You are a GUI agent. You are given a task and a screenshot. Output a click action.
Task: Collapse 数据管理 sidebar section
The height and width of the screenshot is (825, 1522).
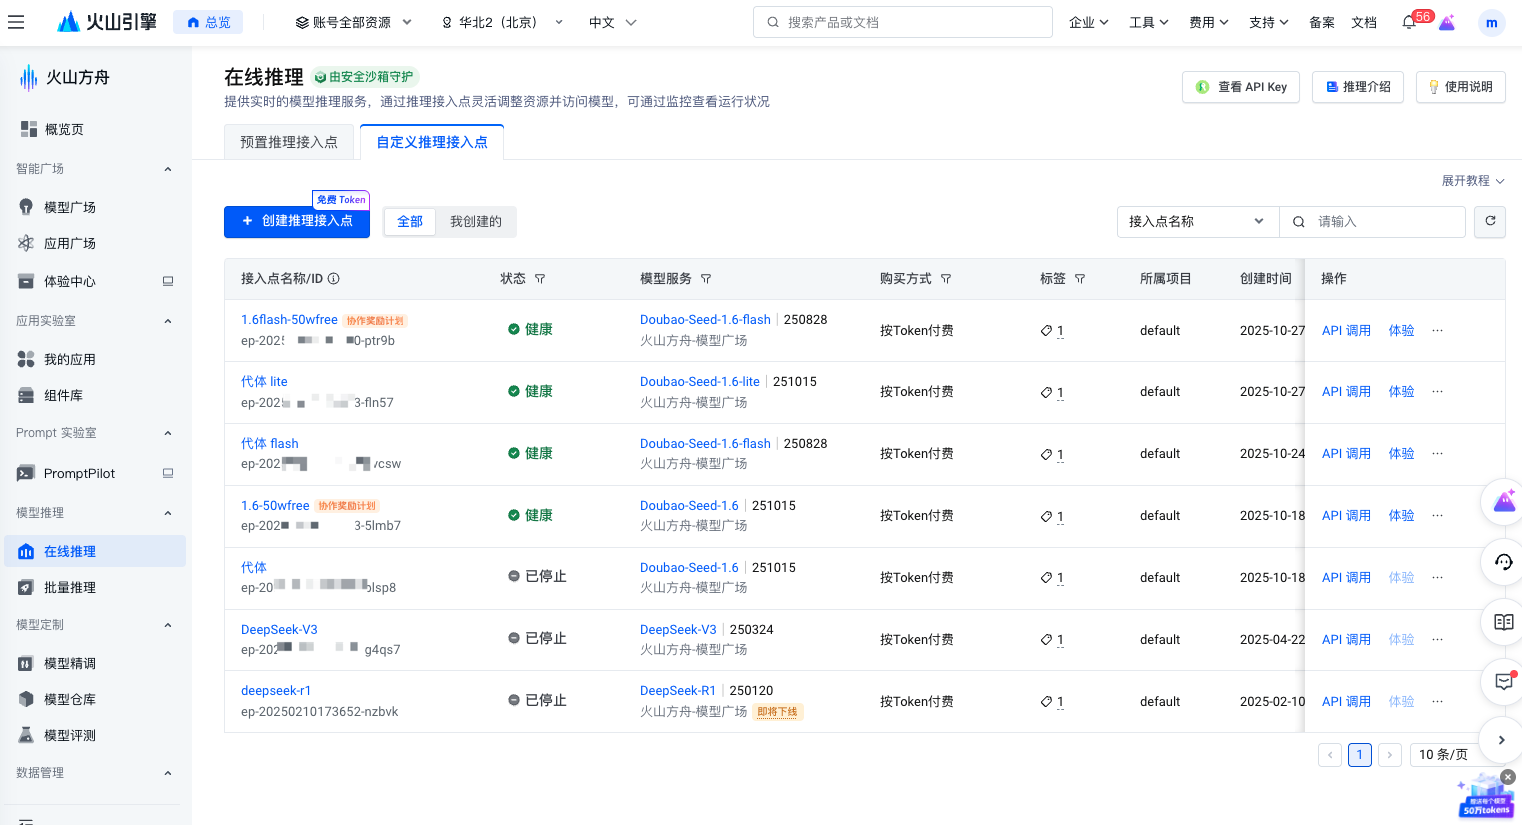coord(168,773)
